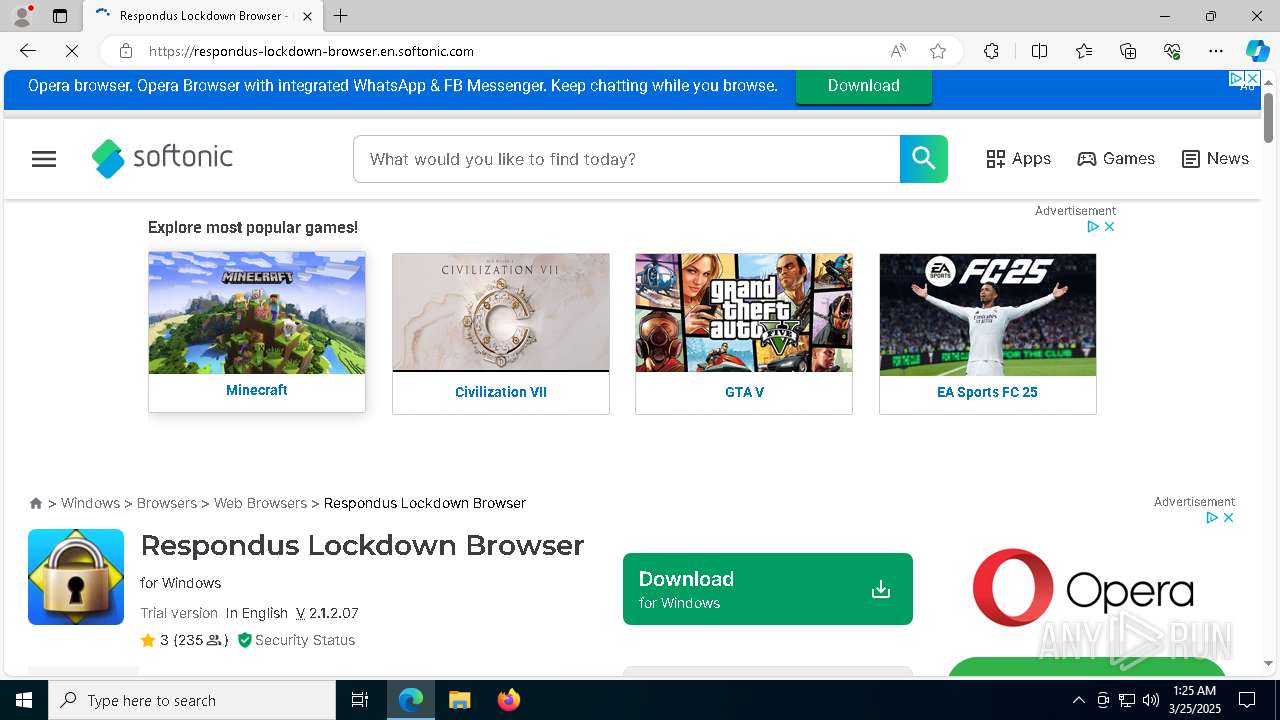The image size is (1280, 720).
Task: Open Collections in Edge
Action: pyautogui.click(x=1128, y=51)
